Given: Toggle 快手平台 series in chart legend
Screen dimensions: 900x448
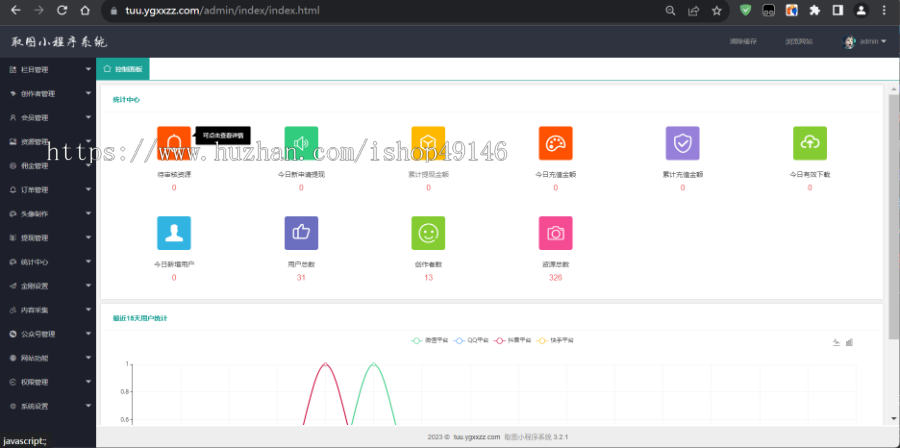Looking at the screenshot, I should (x=554, y=340).
